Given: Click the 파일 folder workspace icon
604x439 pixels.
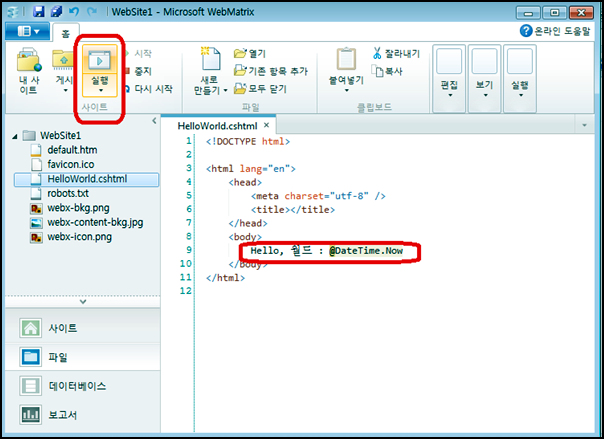Looking at the screenshot, I should pos(30,357).
